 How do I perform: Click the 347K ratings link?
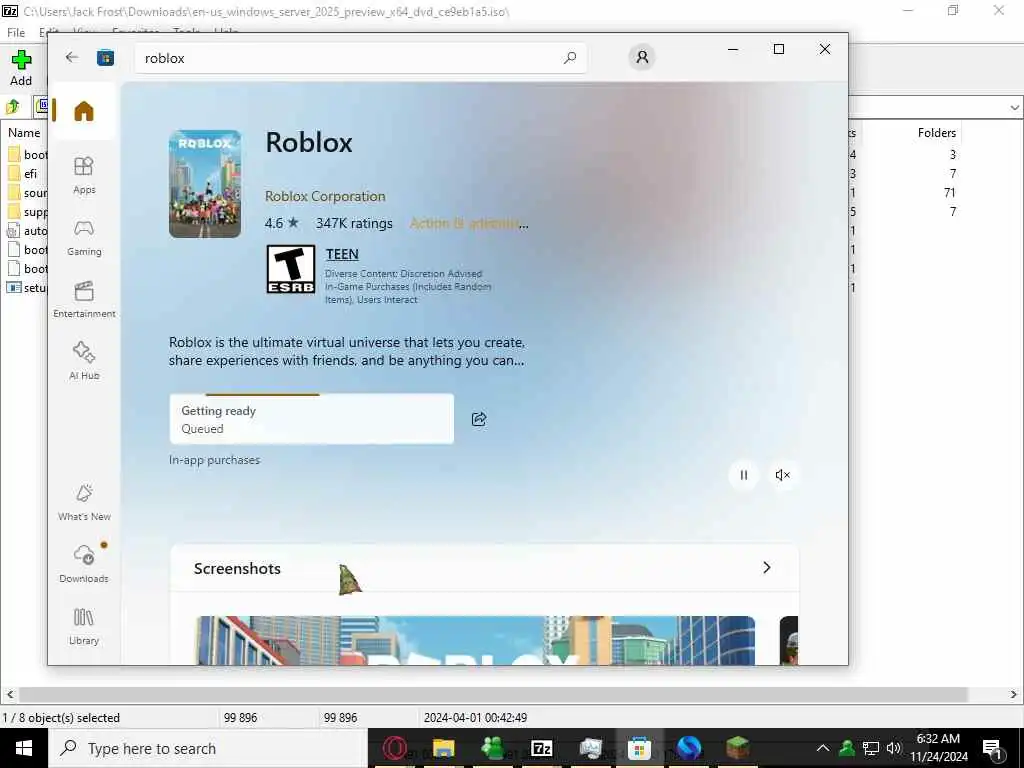click(x=354, y=223)
